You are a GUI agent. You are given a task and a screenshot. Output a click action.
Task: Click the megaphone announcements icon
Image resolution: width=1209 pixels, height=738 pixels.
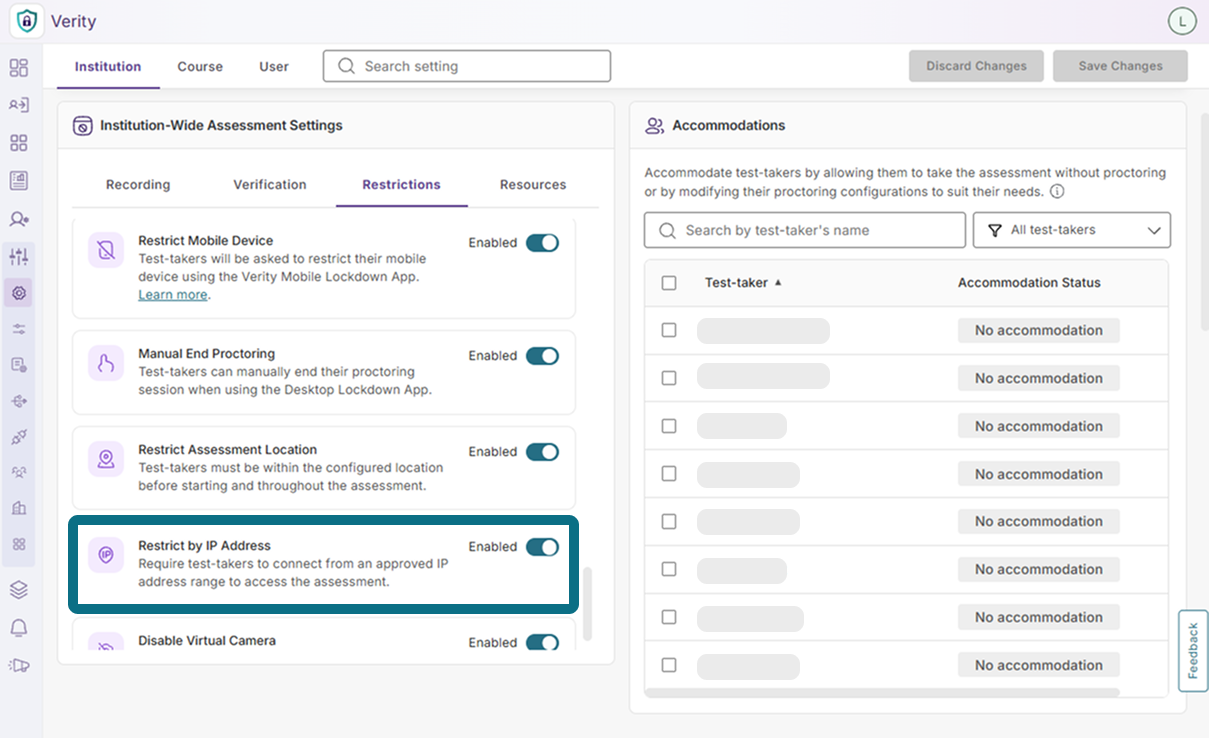[x=19, y=665]
